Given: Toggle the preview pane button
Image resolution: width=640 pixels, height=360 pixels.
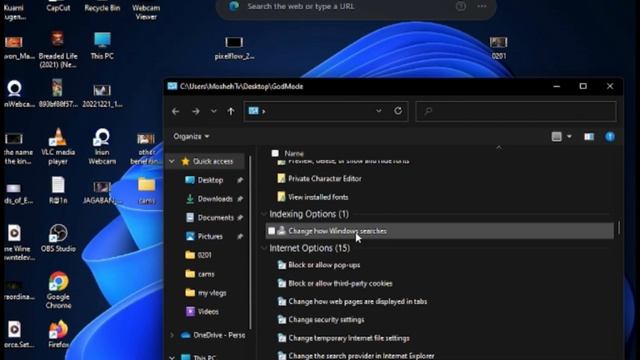Looking at the screenshot, I should click(589, 137).
